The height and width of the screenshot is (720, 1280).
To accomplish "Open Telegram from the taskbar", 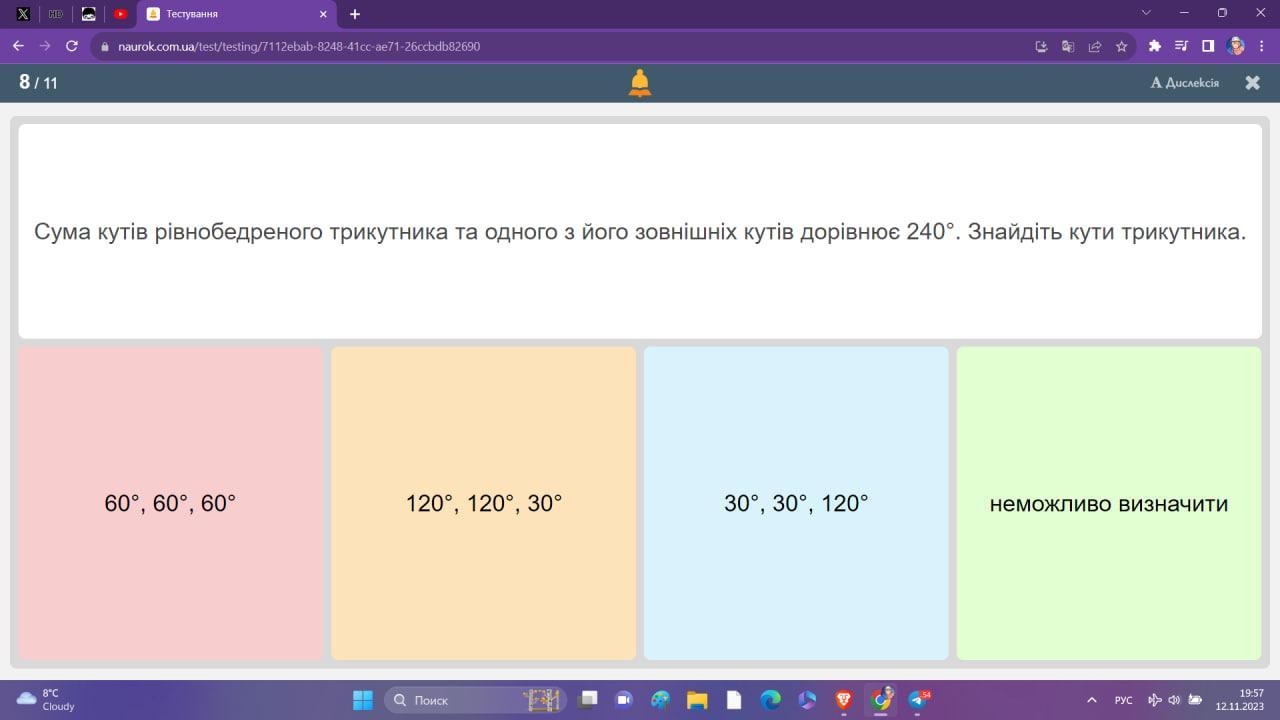I will [918, 700].
